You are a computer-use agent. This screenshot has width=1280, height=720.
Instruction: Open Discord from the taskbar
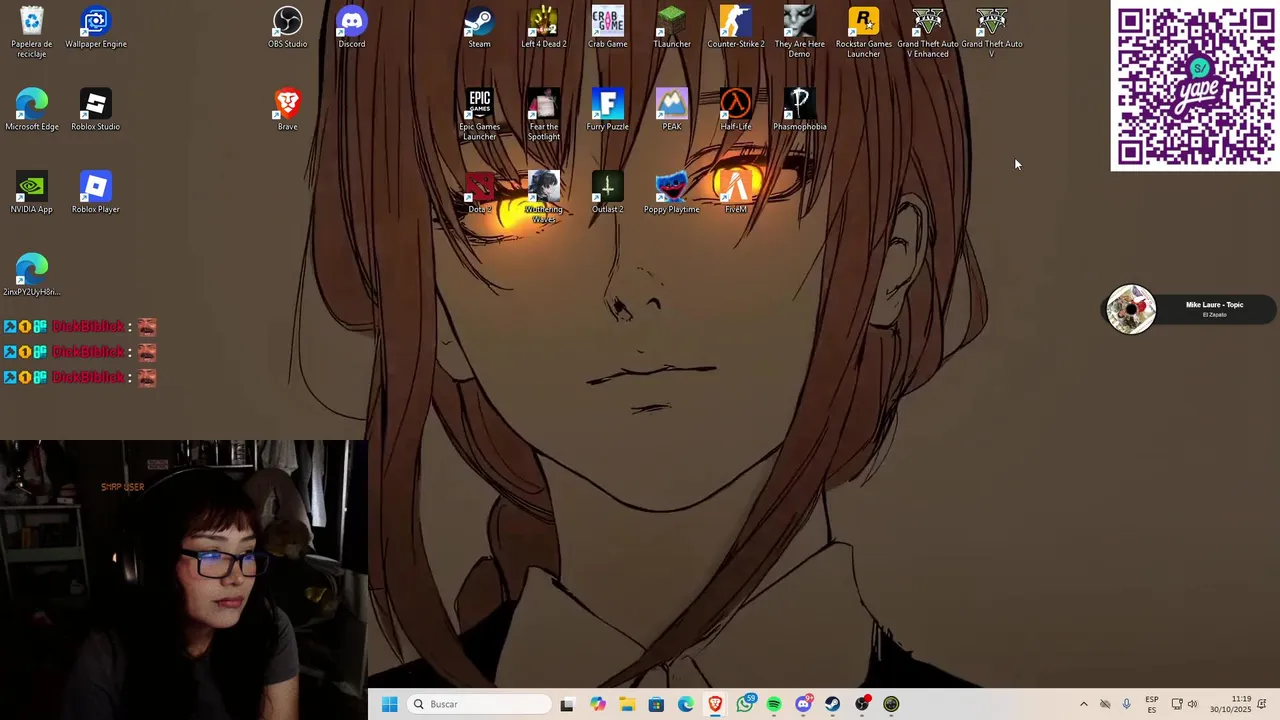tap(803, 704)
